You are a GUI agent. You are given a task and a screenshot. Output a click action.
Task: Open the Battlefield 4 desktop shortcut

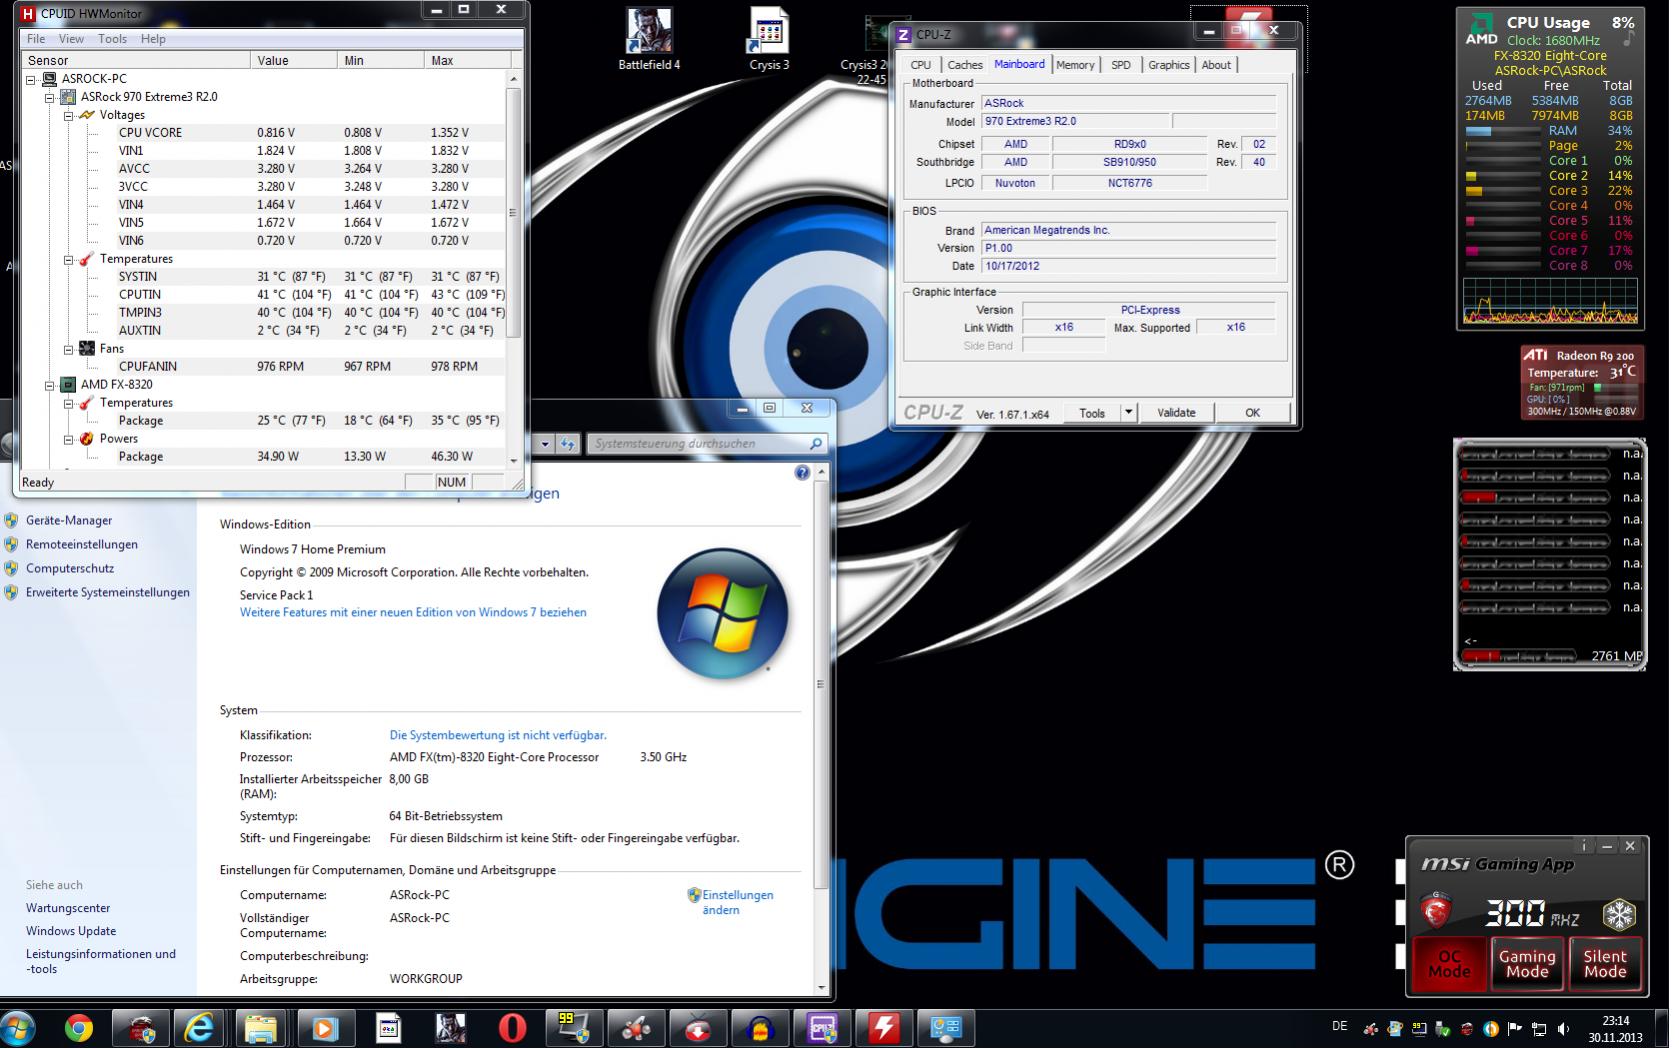coord(649,40)
